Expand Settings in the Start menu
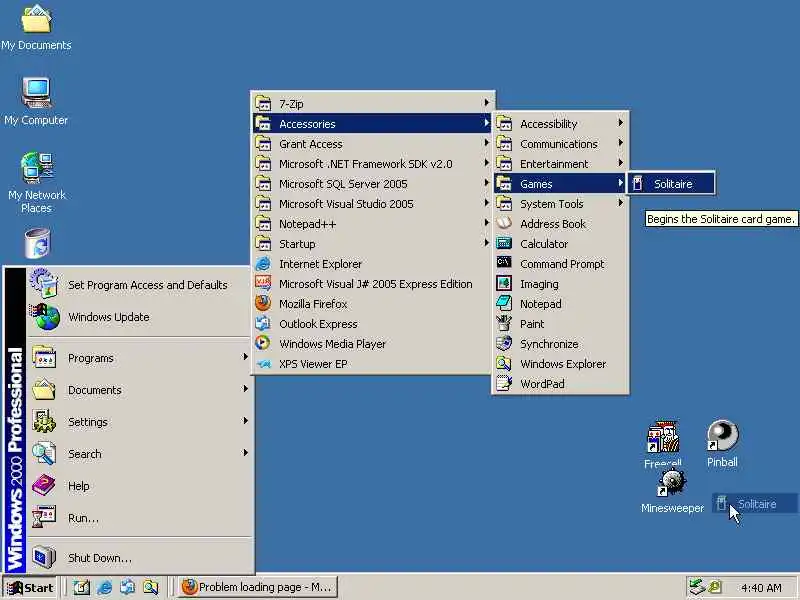Image resolution: width=800 pixels, height=600 pixels. tap(141, 422)
